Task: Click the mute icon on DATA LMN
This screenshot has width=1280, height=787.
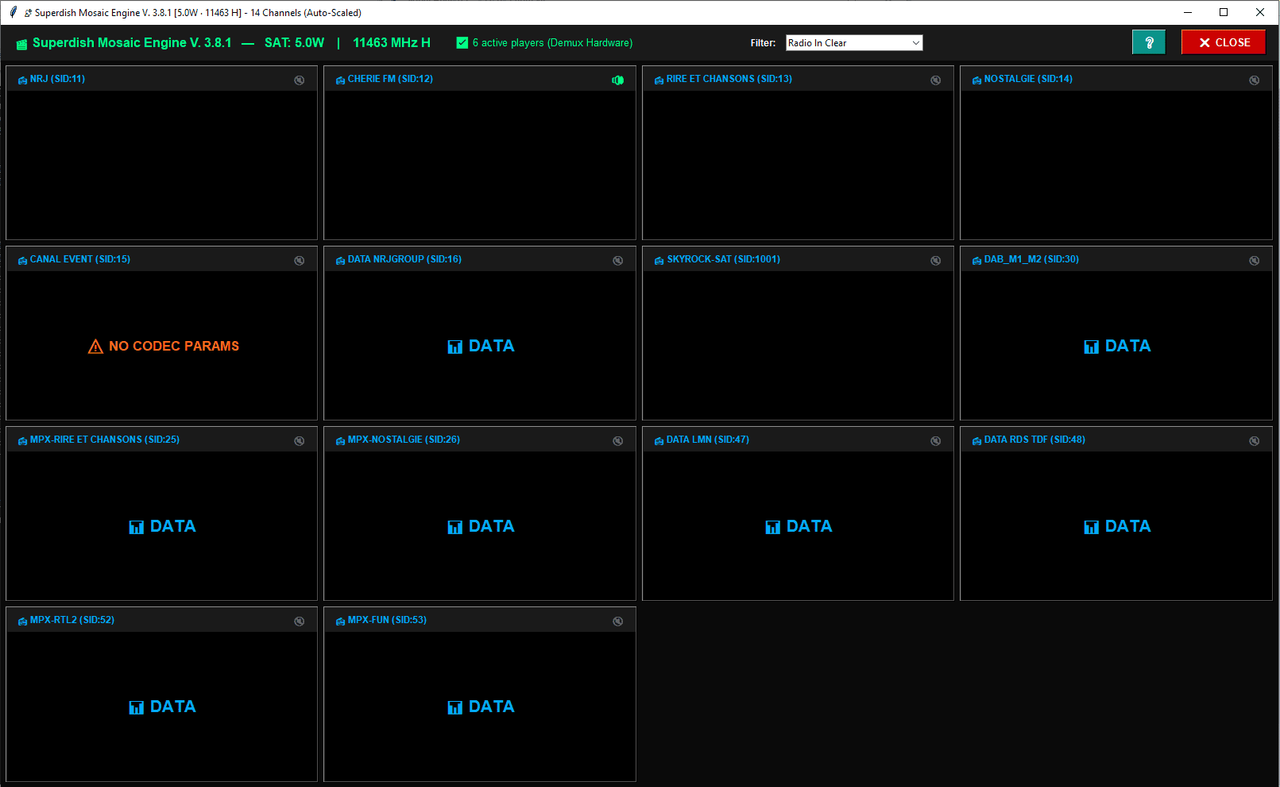Action: pyautogui.click(x=936, y=441)
